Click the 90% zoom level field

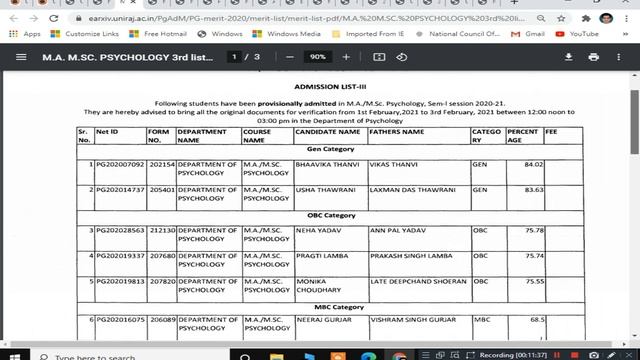tap(318, 57)
